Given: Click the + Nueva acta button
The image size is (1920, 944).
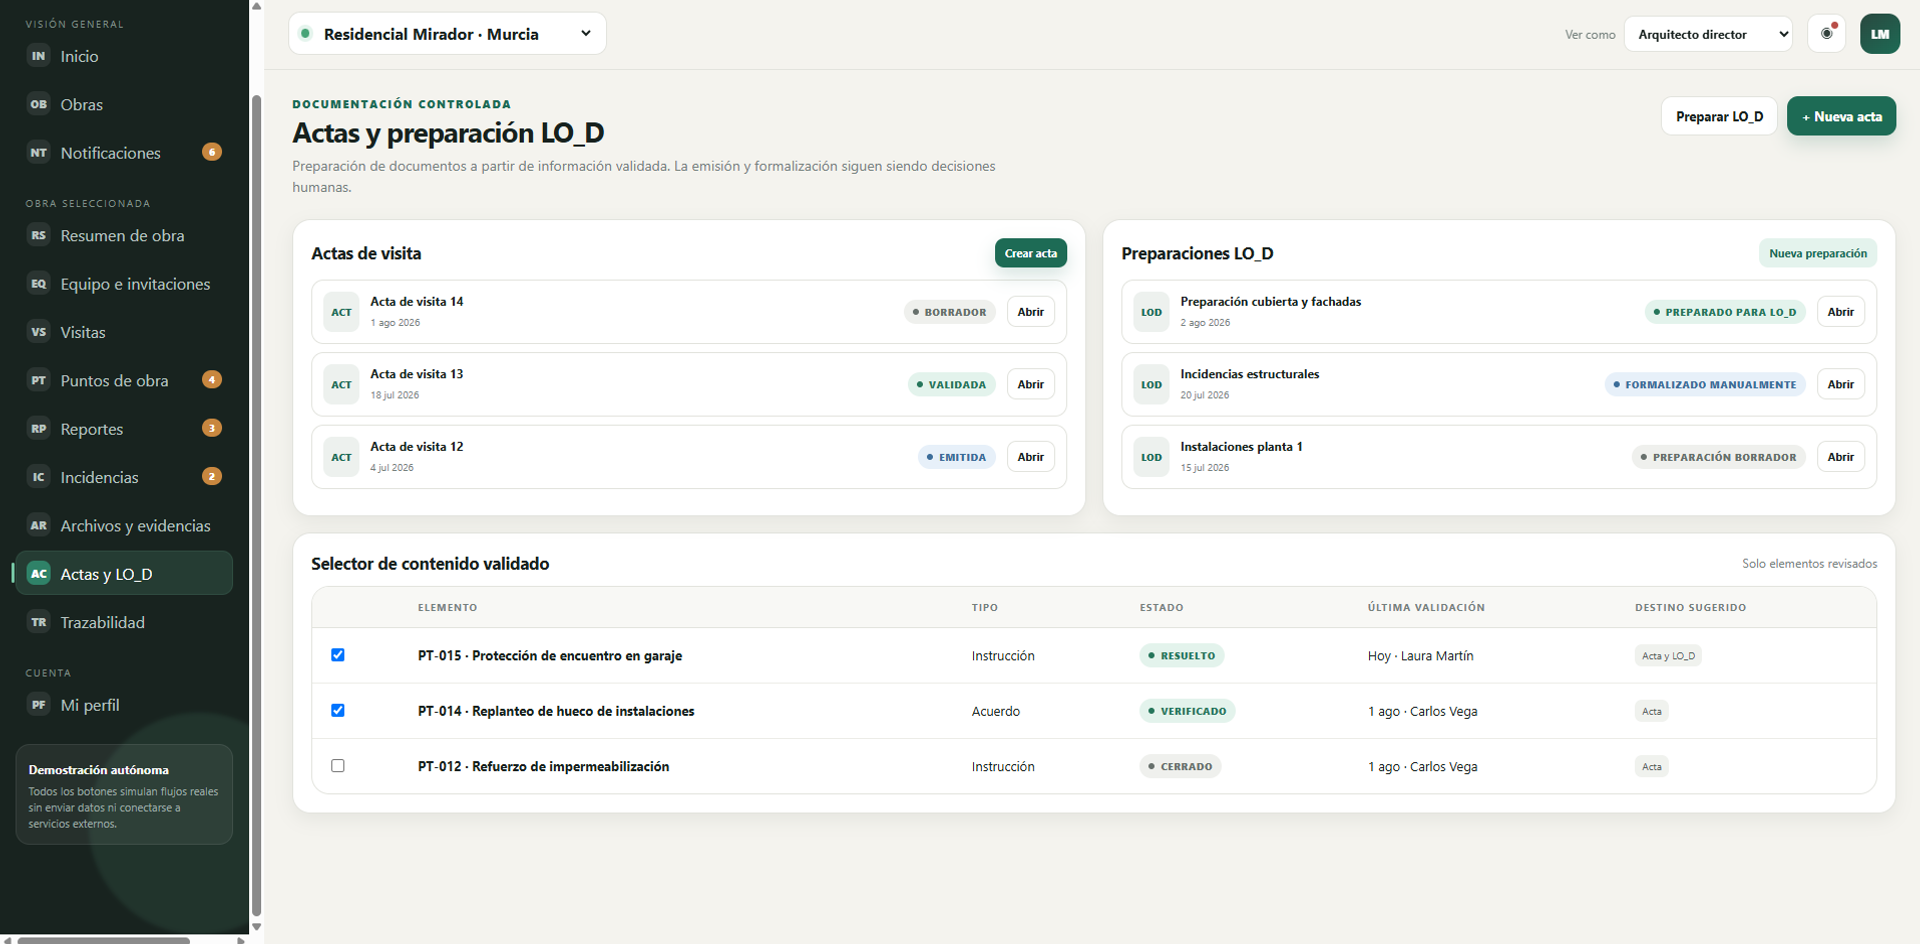Looking at the screenshot, I should [x=1841, y=116].
